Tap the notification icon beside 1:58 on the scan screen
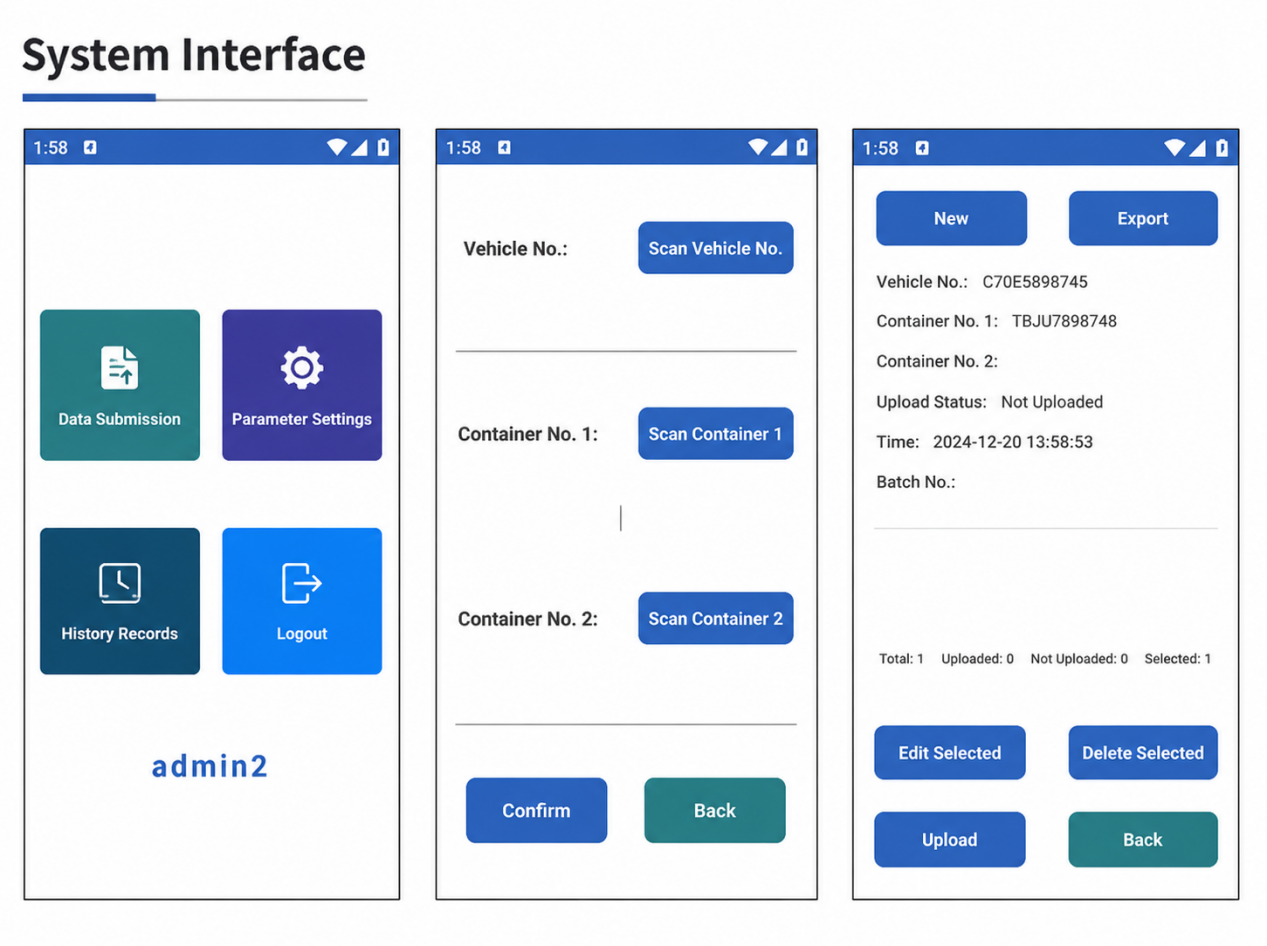Viewport: 1267px width, 946px height. point(504,148)
